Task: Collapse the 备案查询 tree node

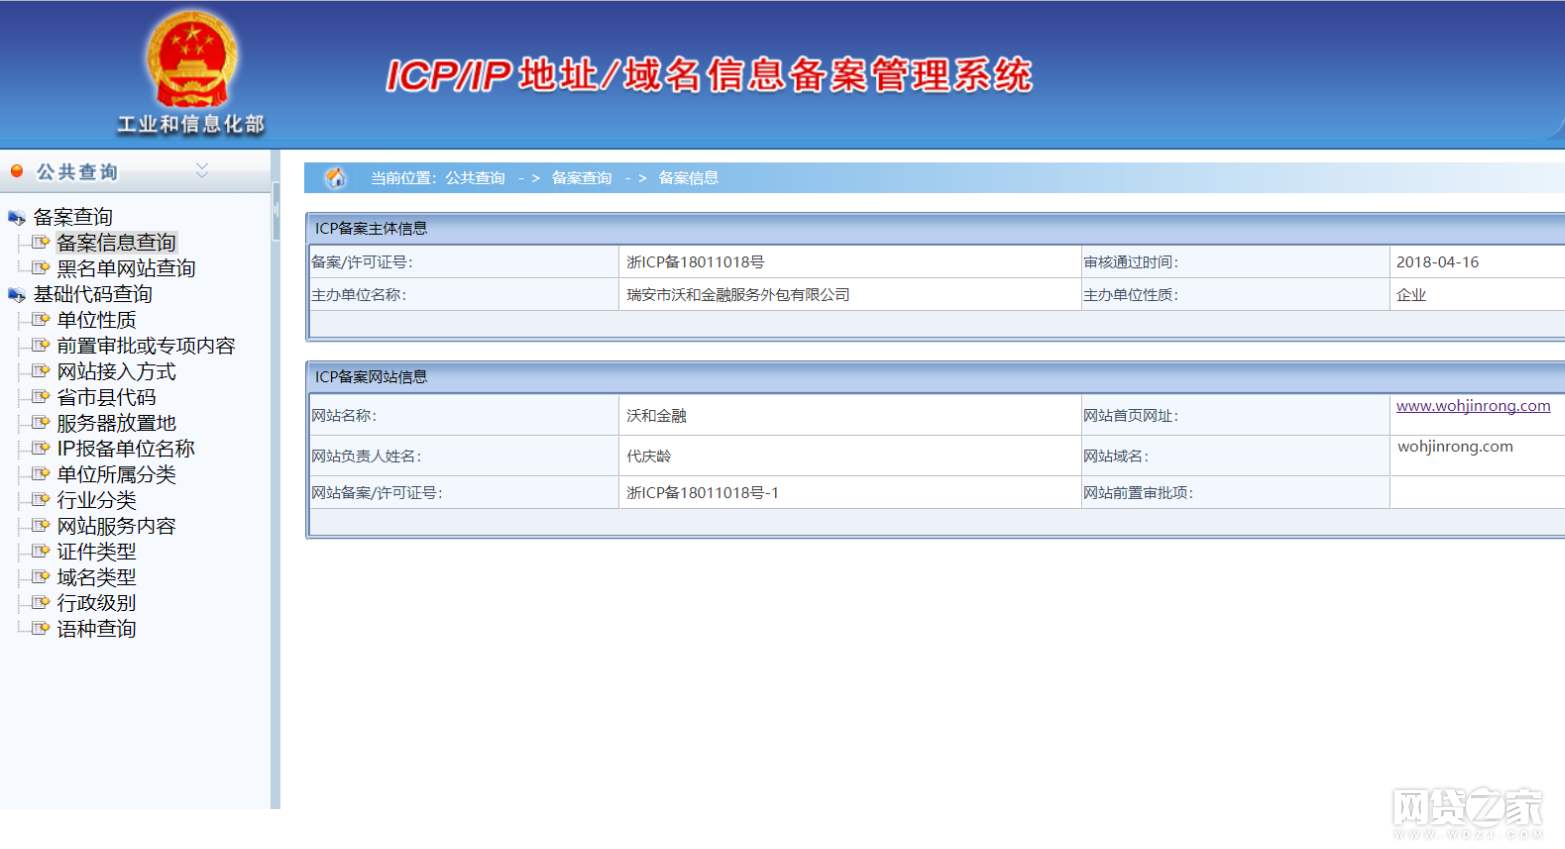Action: pos(16,217)
